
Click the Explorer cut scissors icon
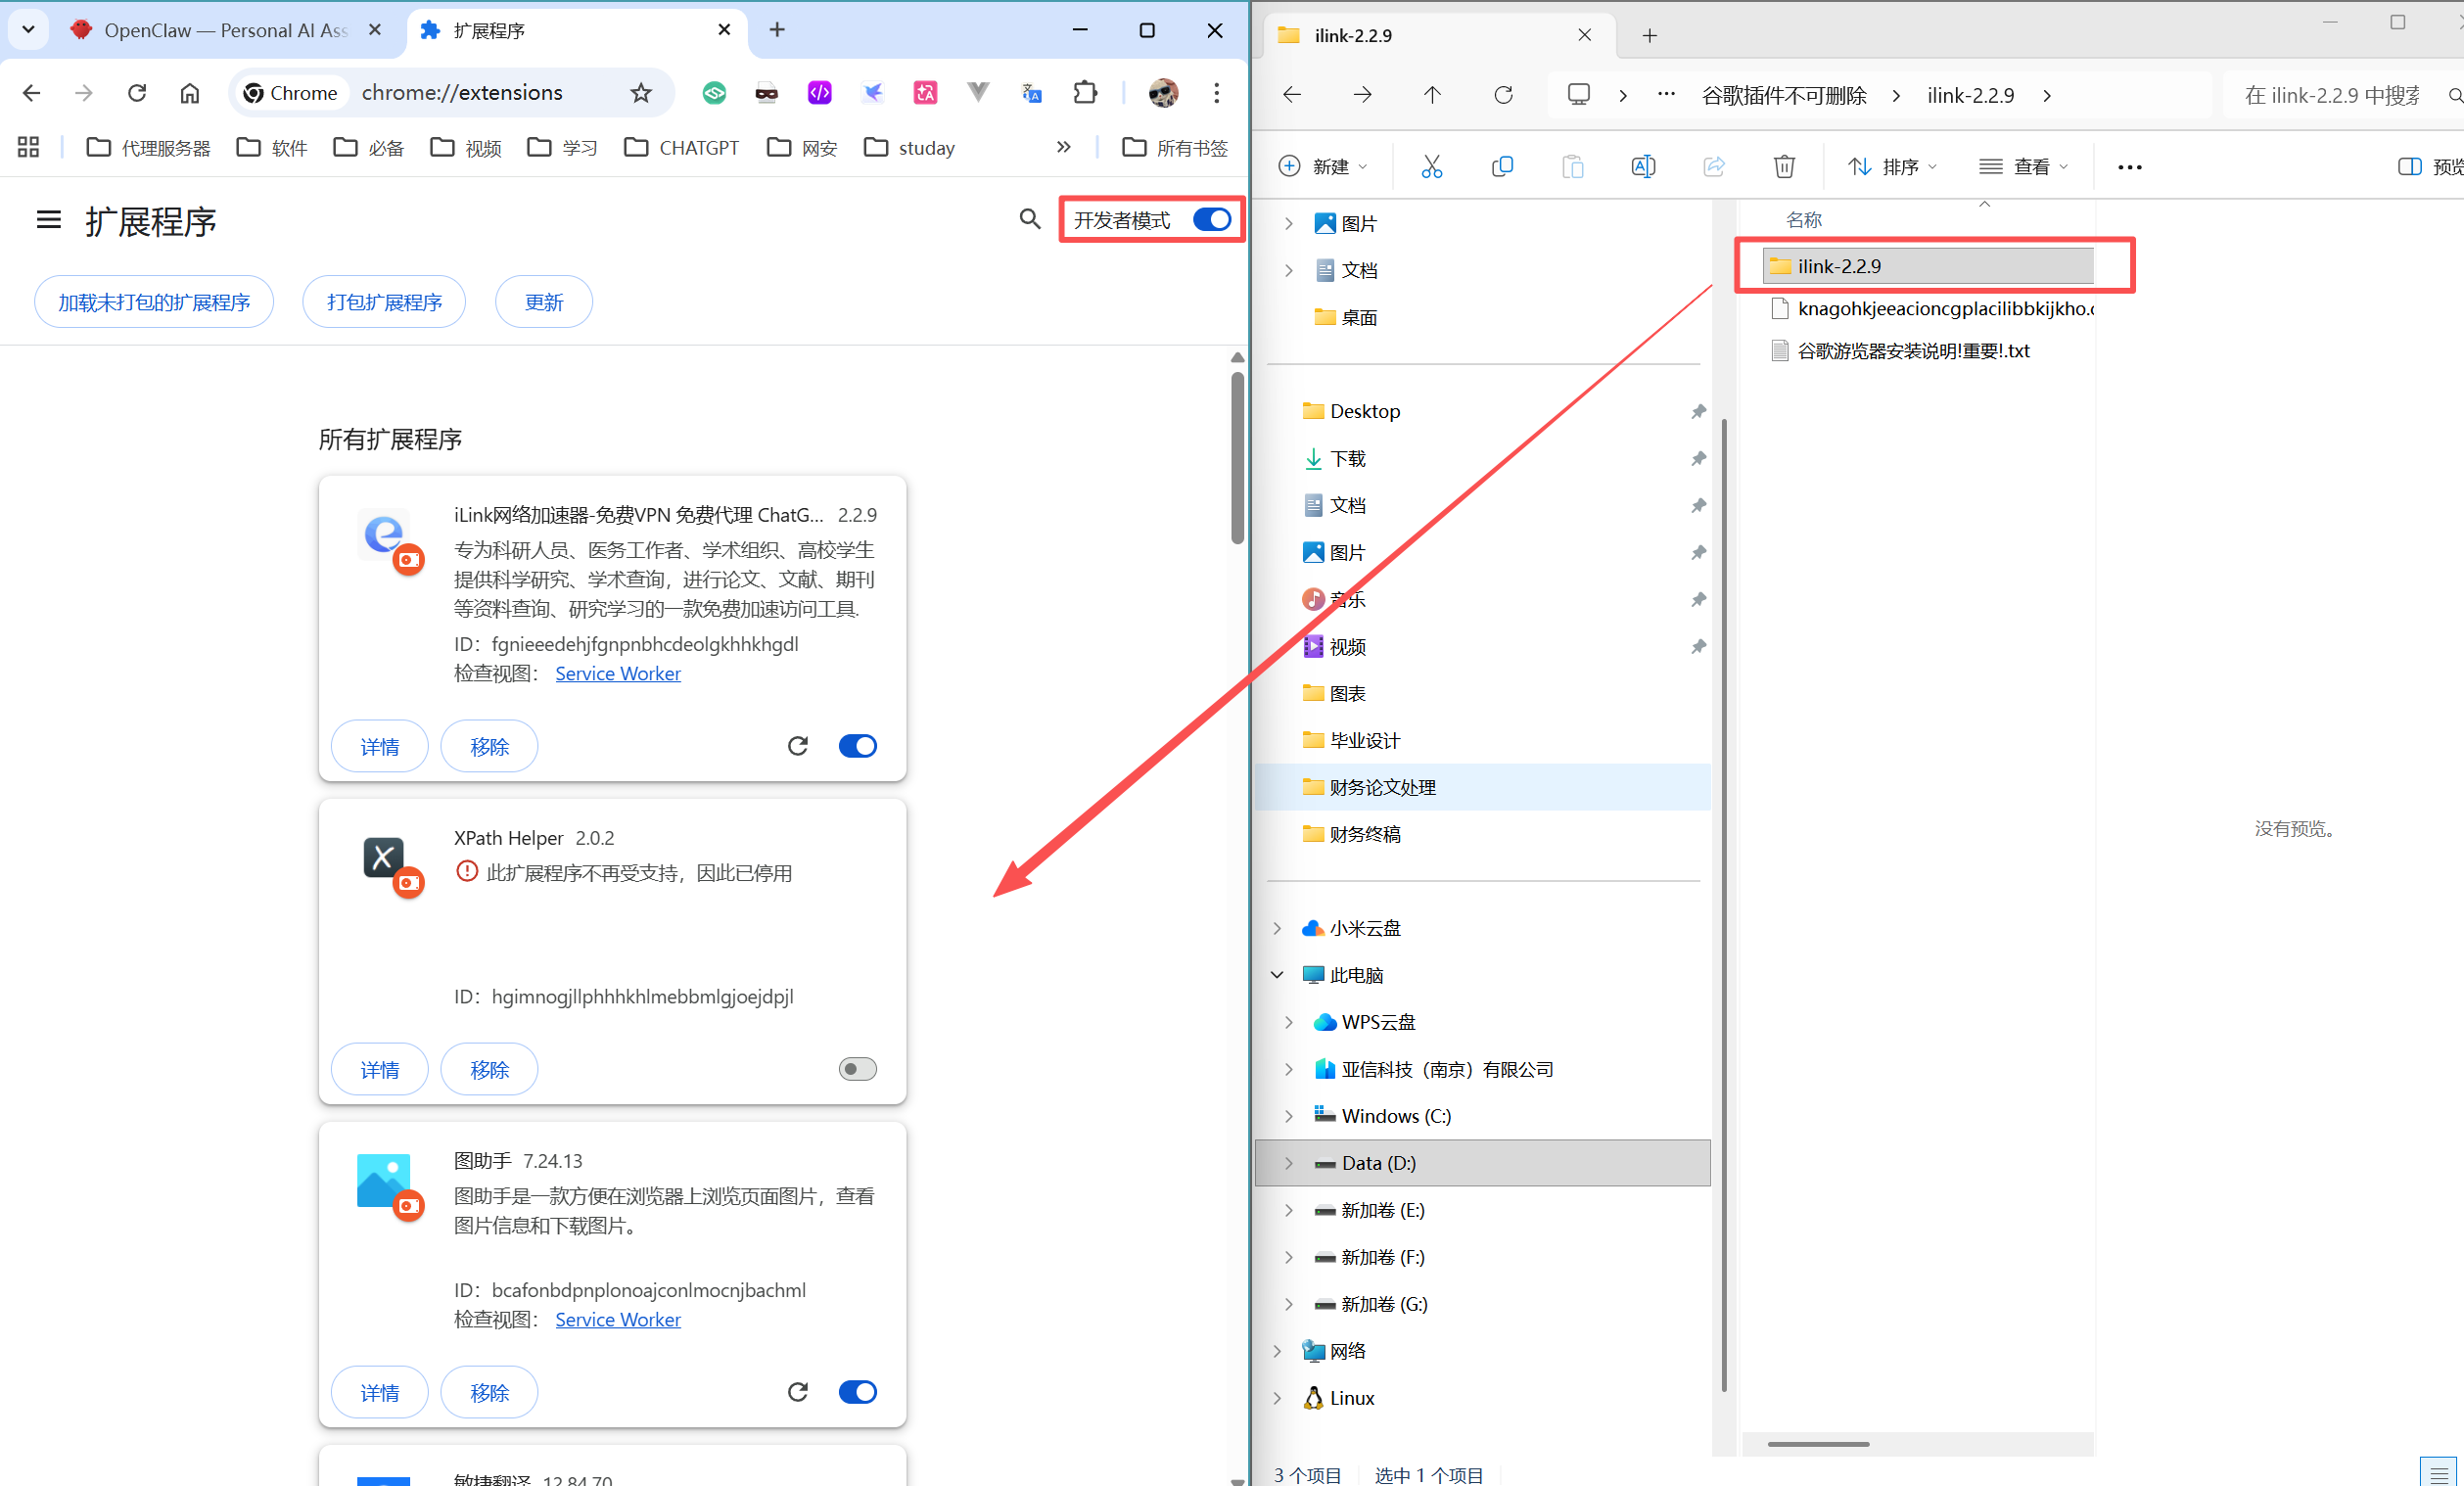point(1431,166)
